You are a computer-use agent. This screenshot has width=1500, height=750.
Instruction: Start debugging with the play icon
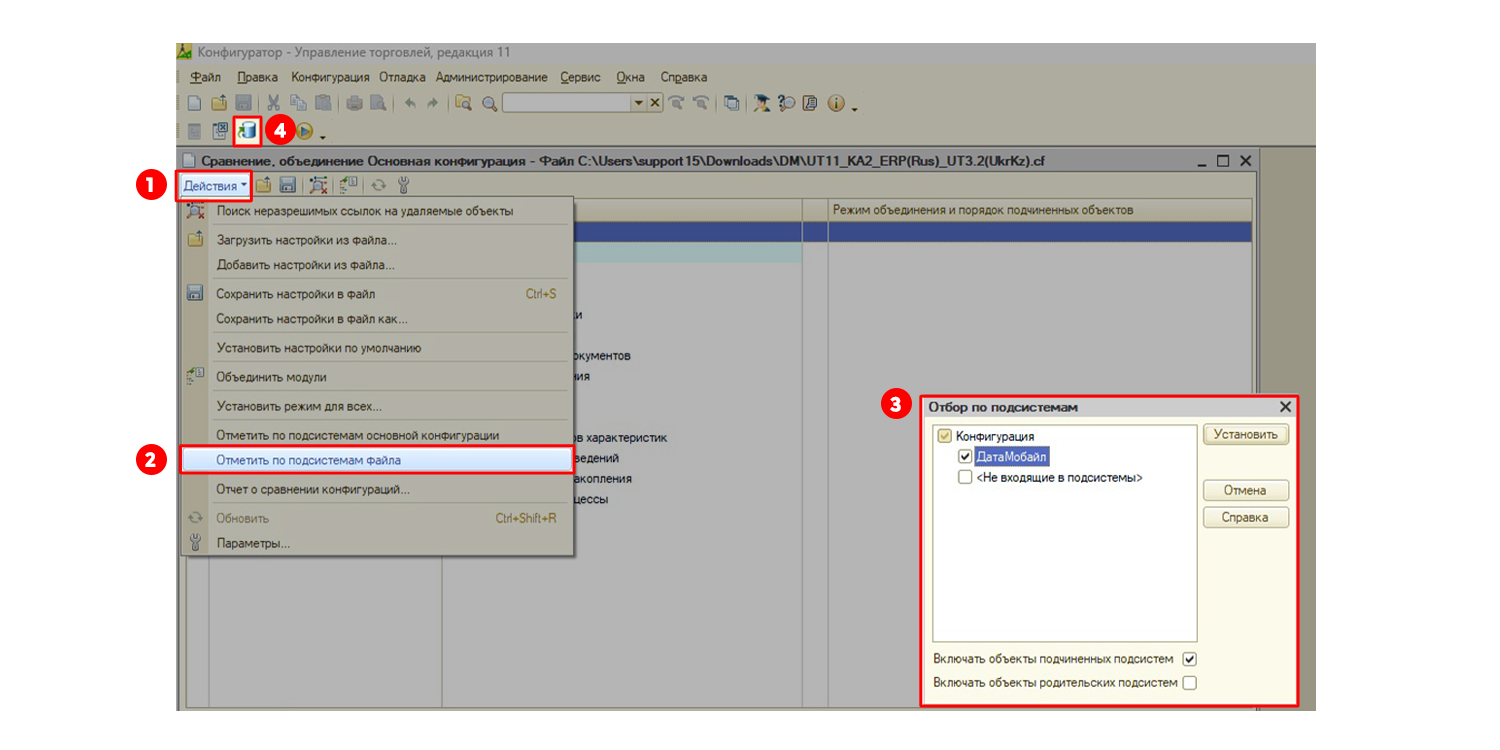(x=305, y=130)
